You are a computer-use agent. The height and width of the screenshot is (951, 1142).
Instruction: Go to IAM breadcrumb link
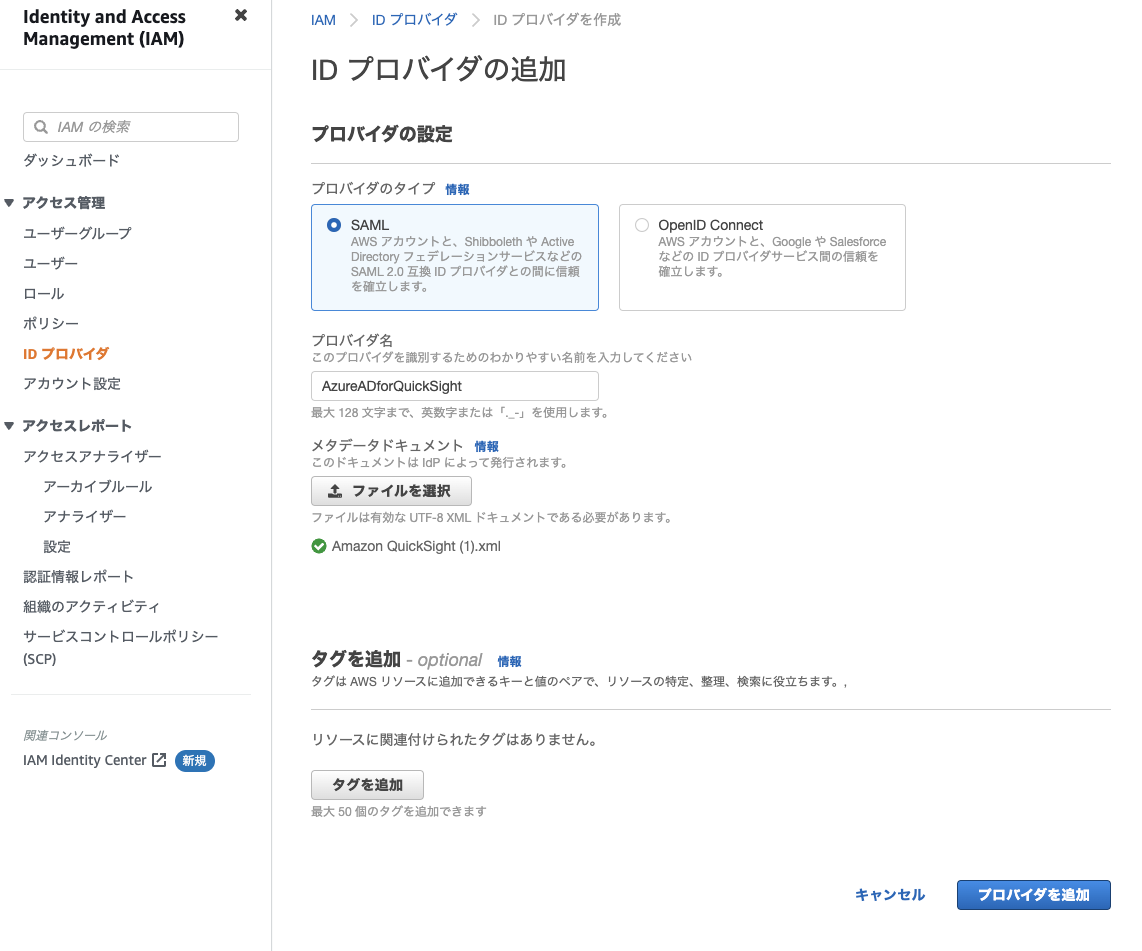[x=323, y=20]
